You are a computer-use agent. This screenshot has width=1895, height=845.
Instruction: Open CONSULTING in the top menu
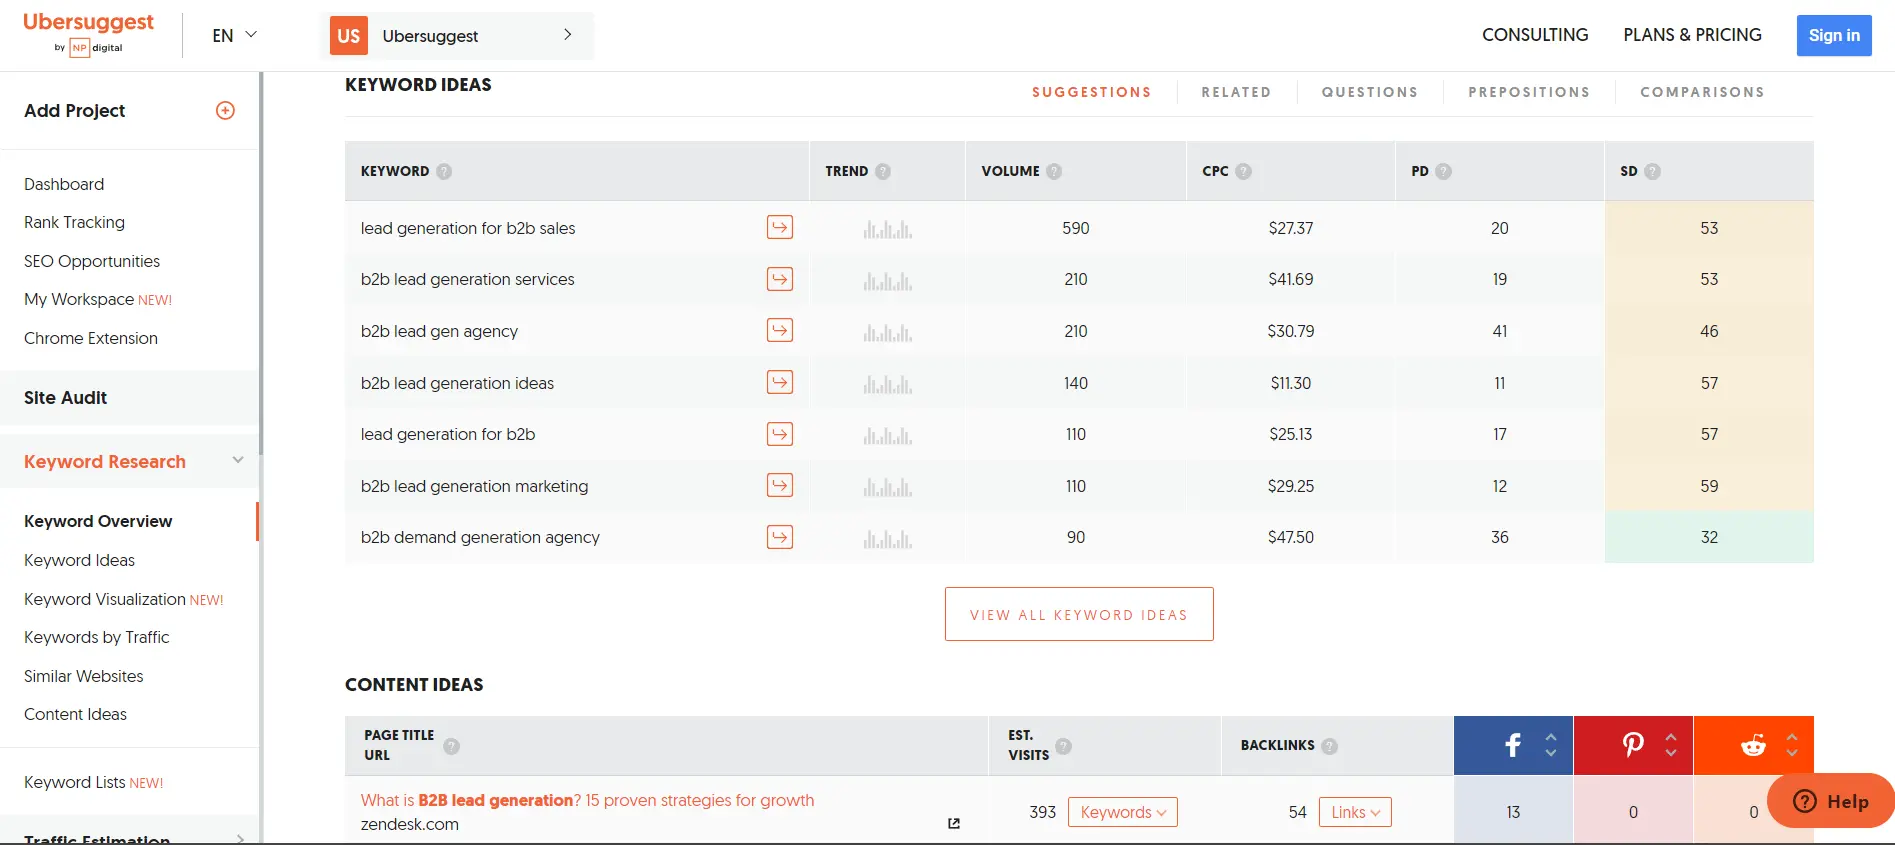(x=1535, y=35)
